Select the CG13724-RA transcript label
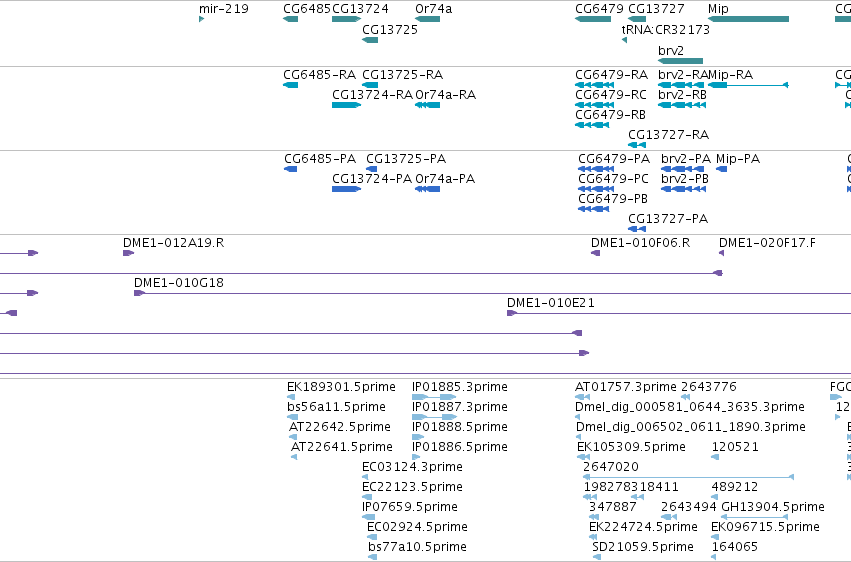 (372, 94)
